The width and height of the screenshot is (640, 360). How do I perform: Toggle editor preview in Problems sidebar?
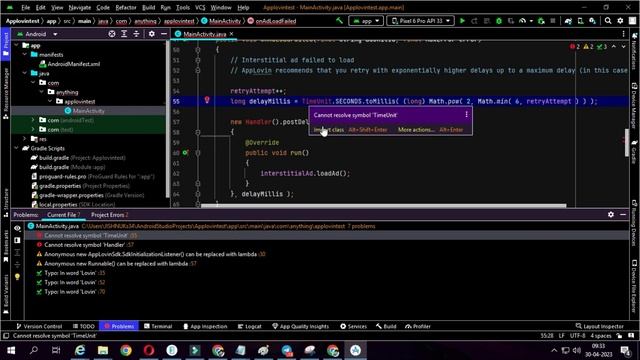(17, 240)
